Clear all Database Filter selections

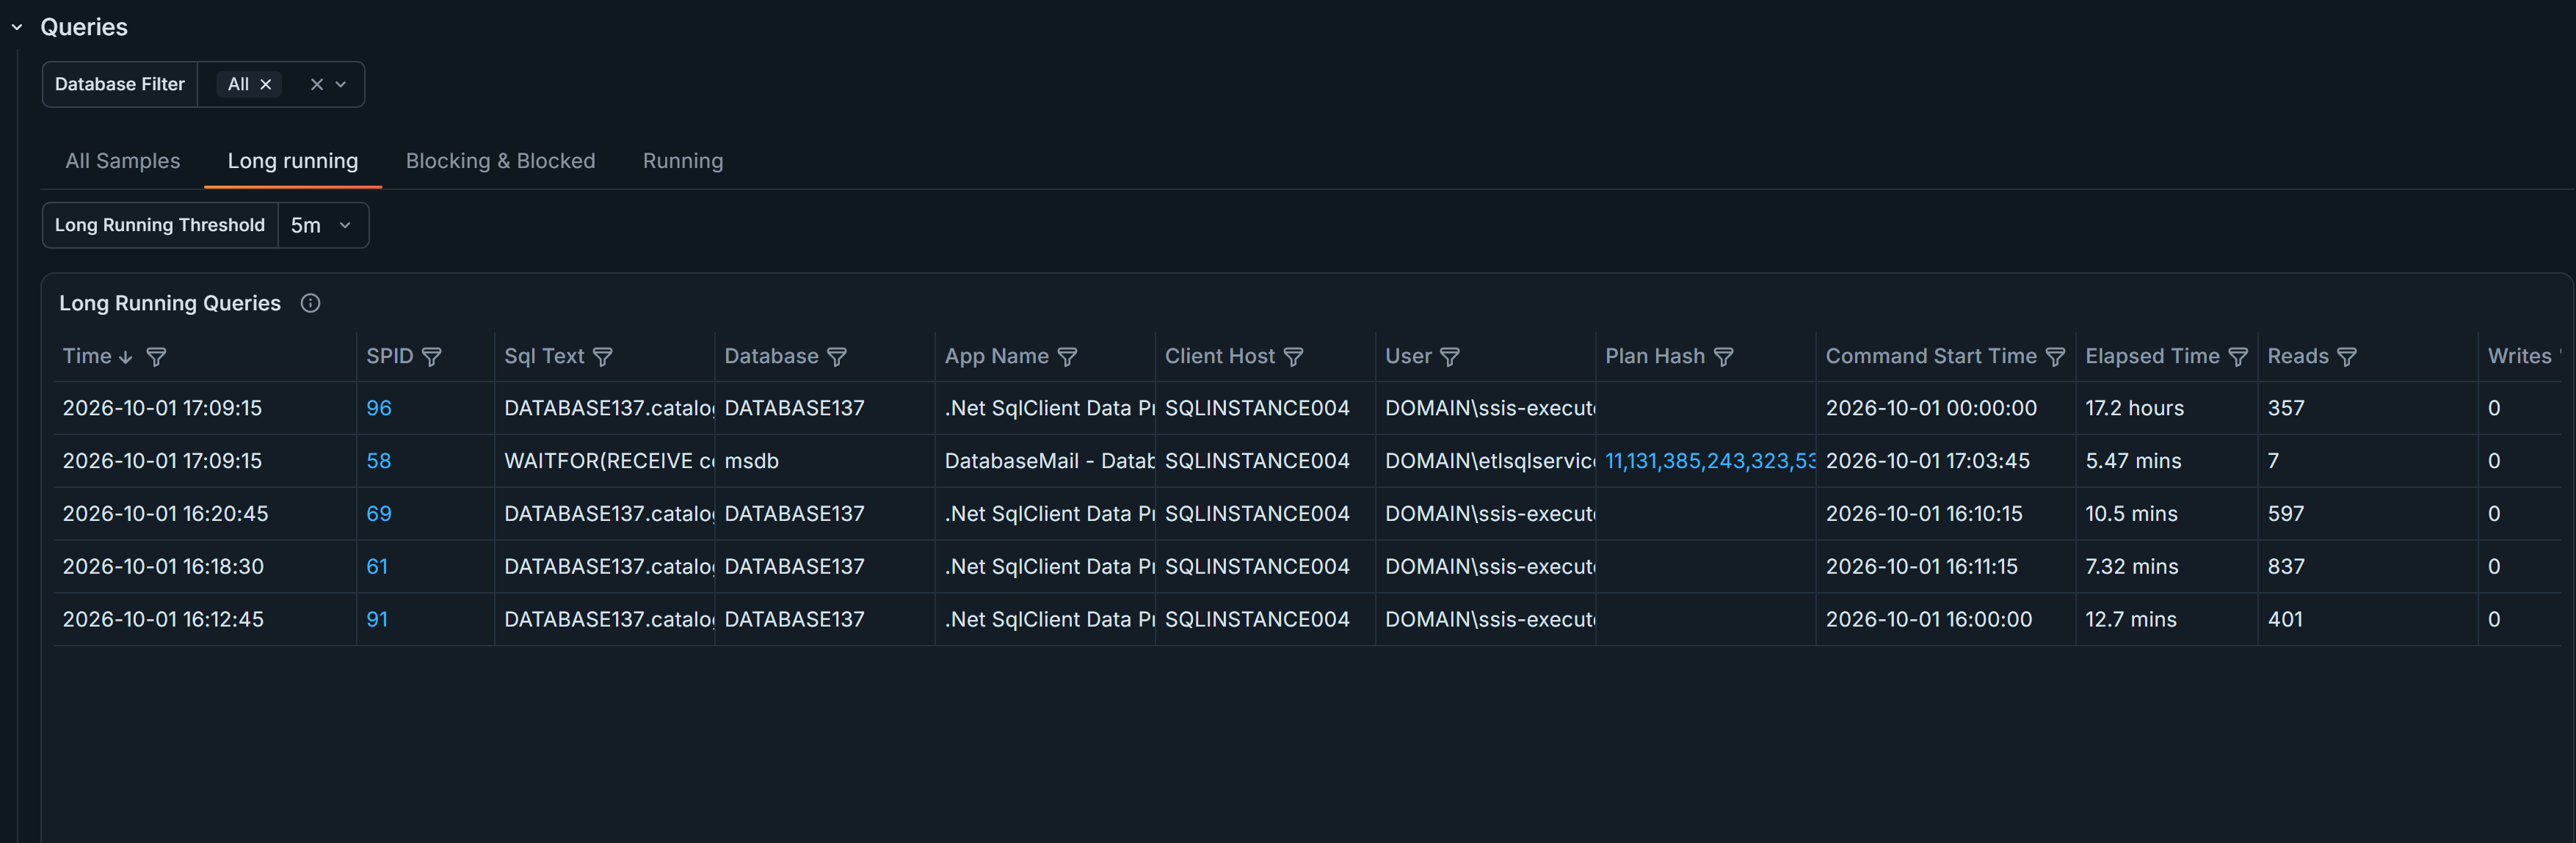click(x=316, y=85)
